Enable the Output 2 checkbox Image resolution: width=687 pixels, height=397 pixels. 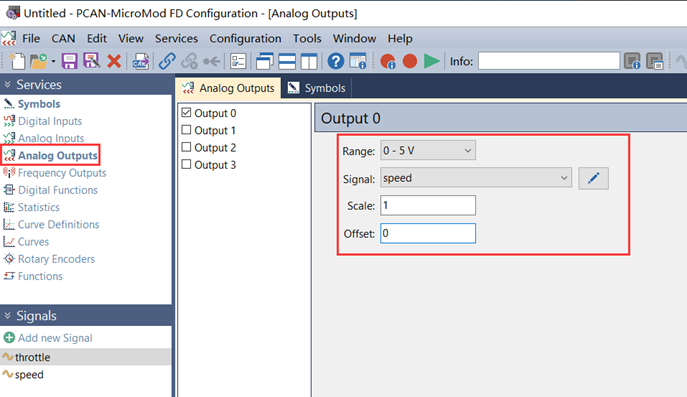pyautogui.click(x=186, y=147)
